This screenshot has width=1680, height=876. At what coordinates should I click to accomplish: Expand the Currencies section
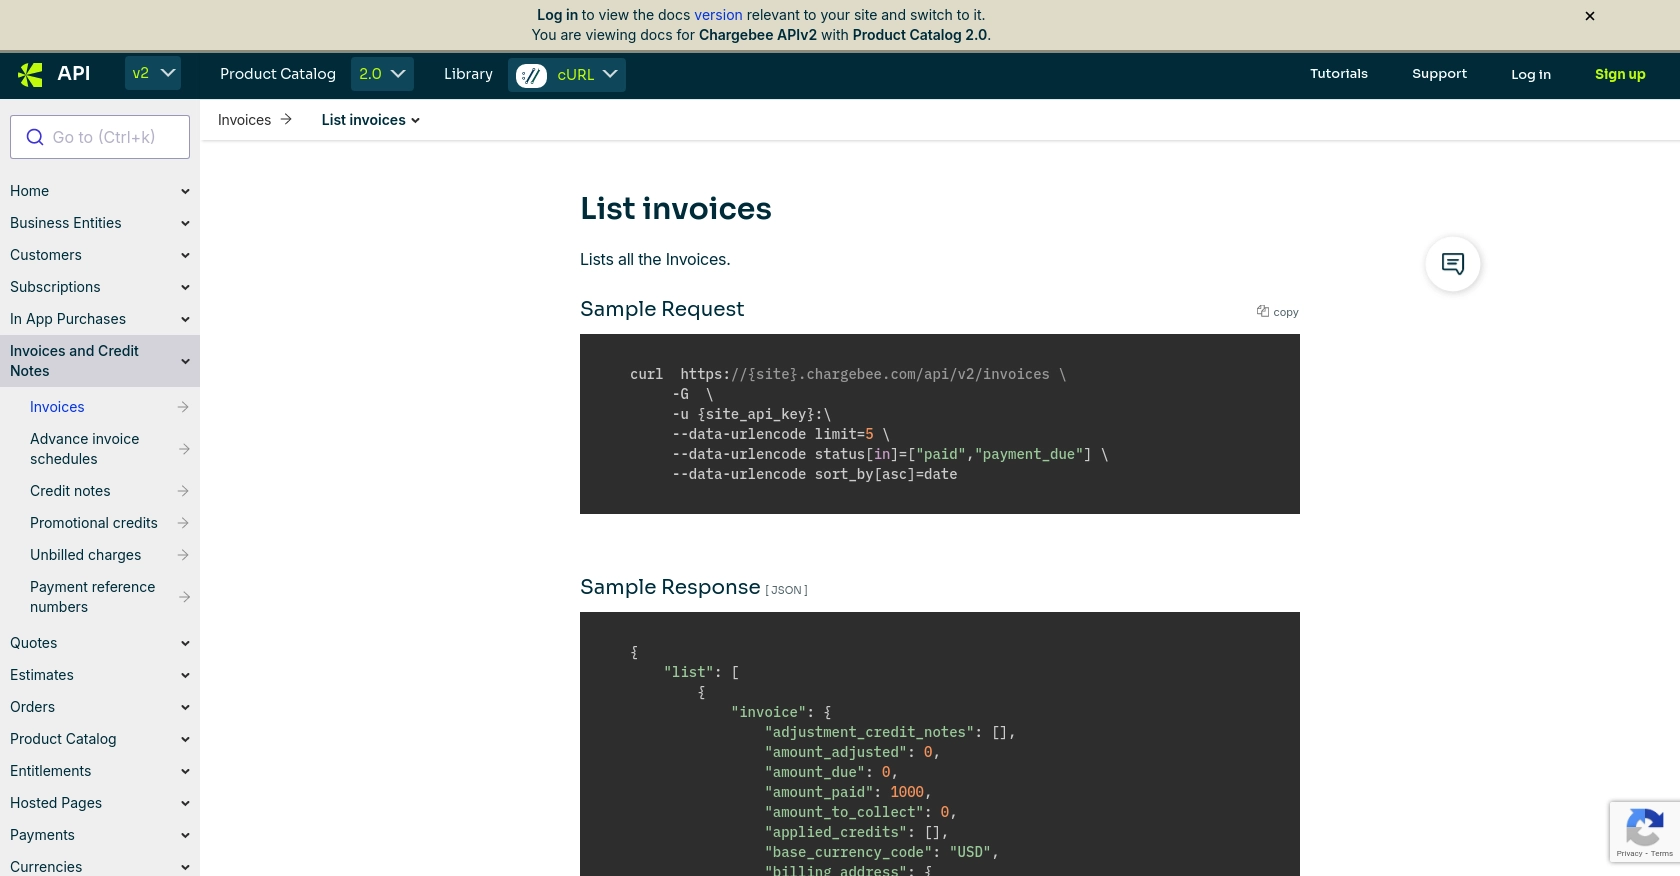(185, 867)
